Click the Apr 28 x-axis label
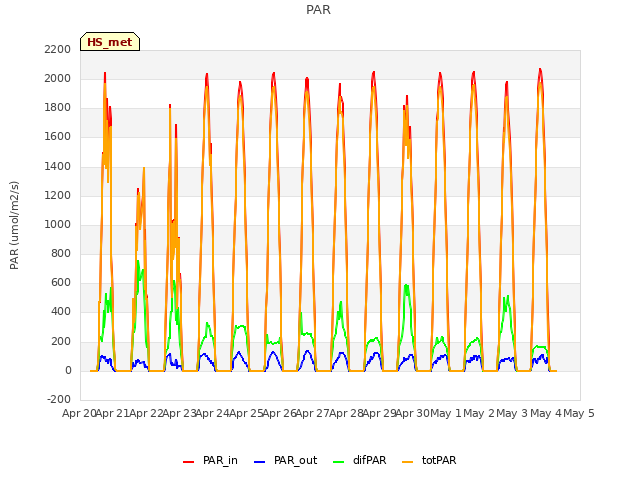The height and width of the screenshot is (480, 640). point(346,413)
